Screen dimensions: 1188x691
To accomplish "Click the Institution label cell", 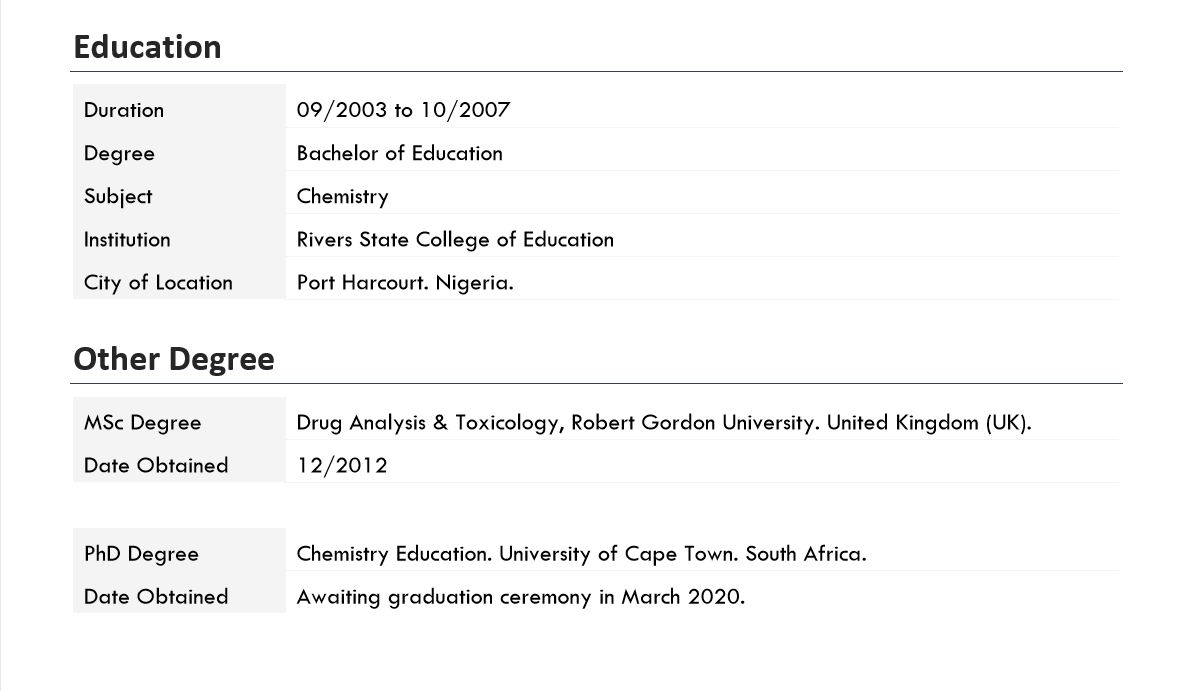I will point(127,239).
